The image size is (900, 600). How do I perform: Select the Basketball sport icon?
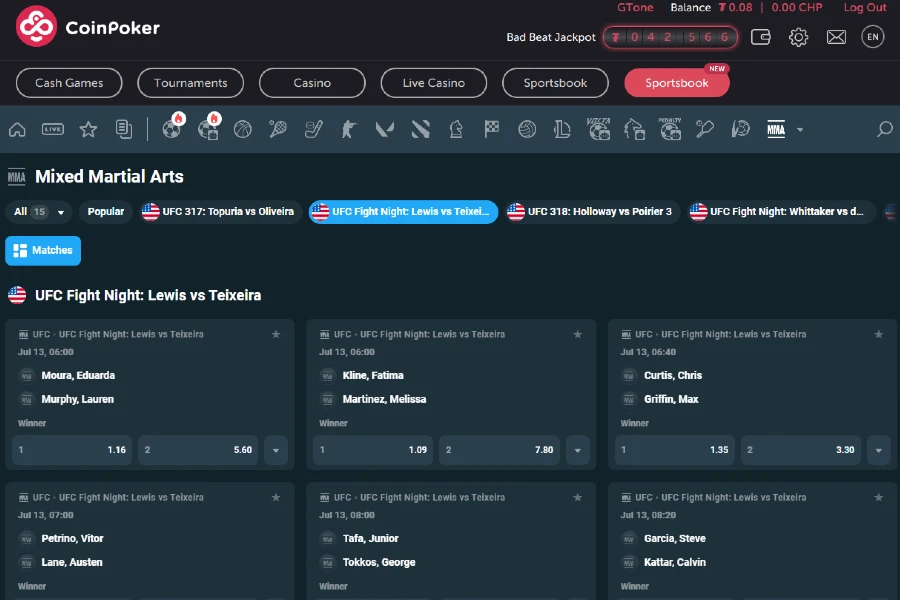click(242, 129)
